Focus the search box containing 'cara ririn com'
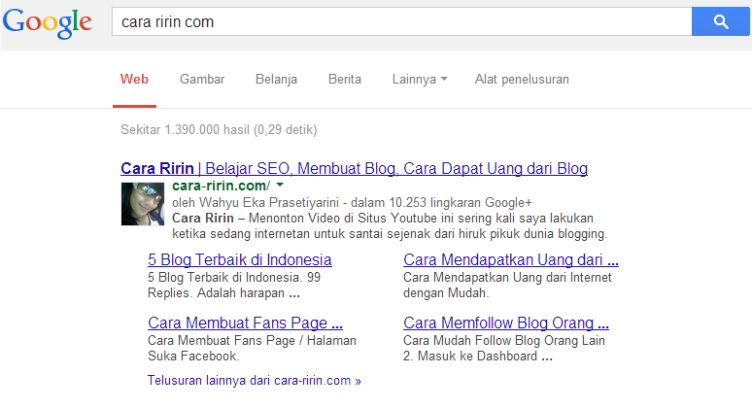The image size is (752, 408). tap(402, 22)
